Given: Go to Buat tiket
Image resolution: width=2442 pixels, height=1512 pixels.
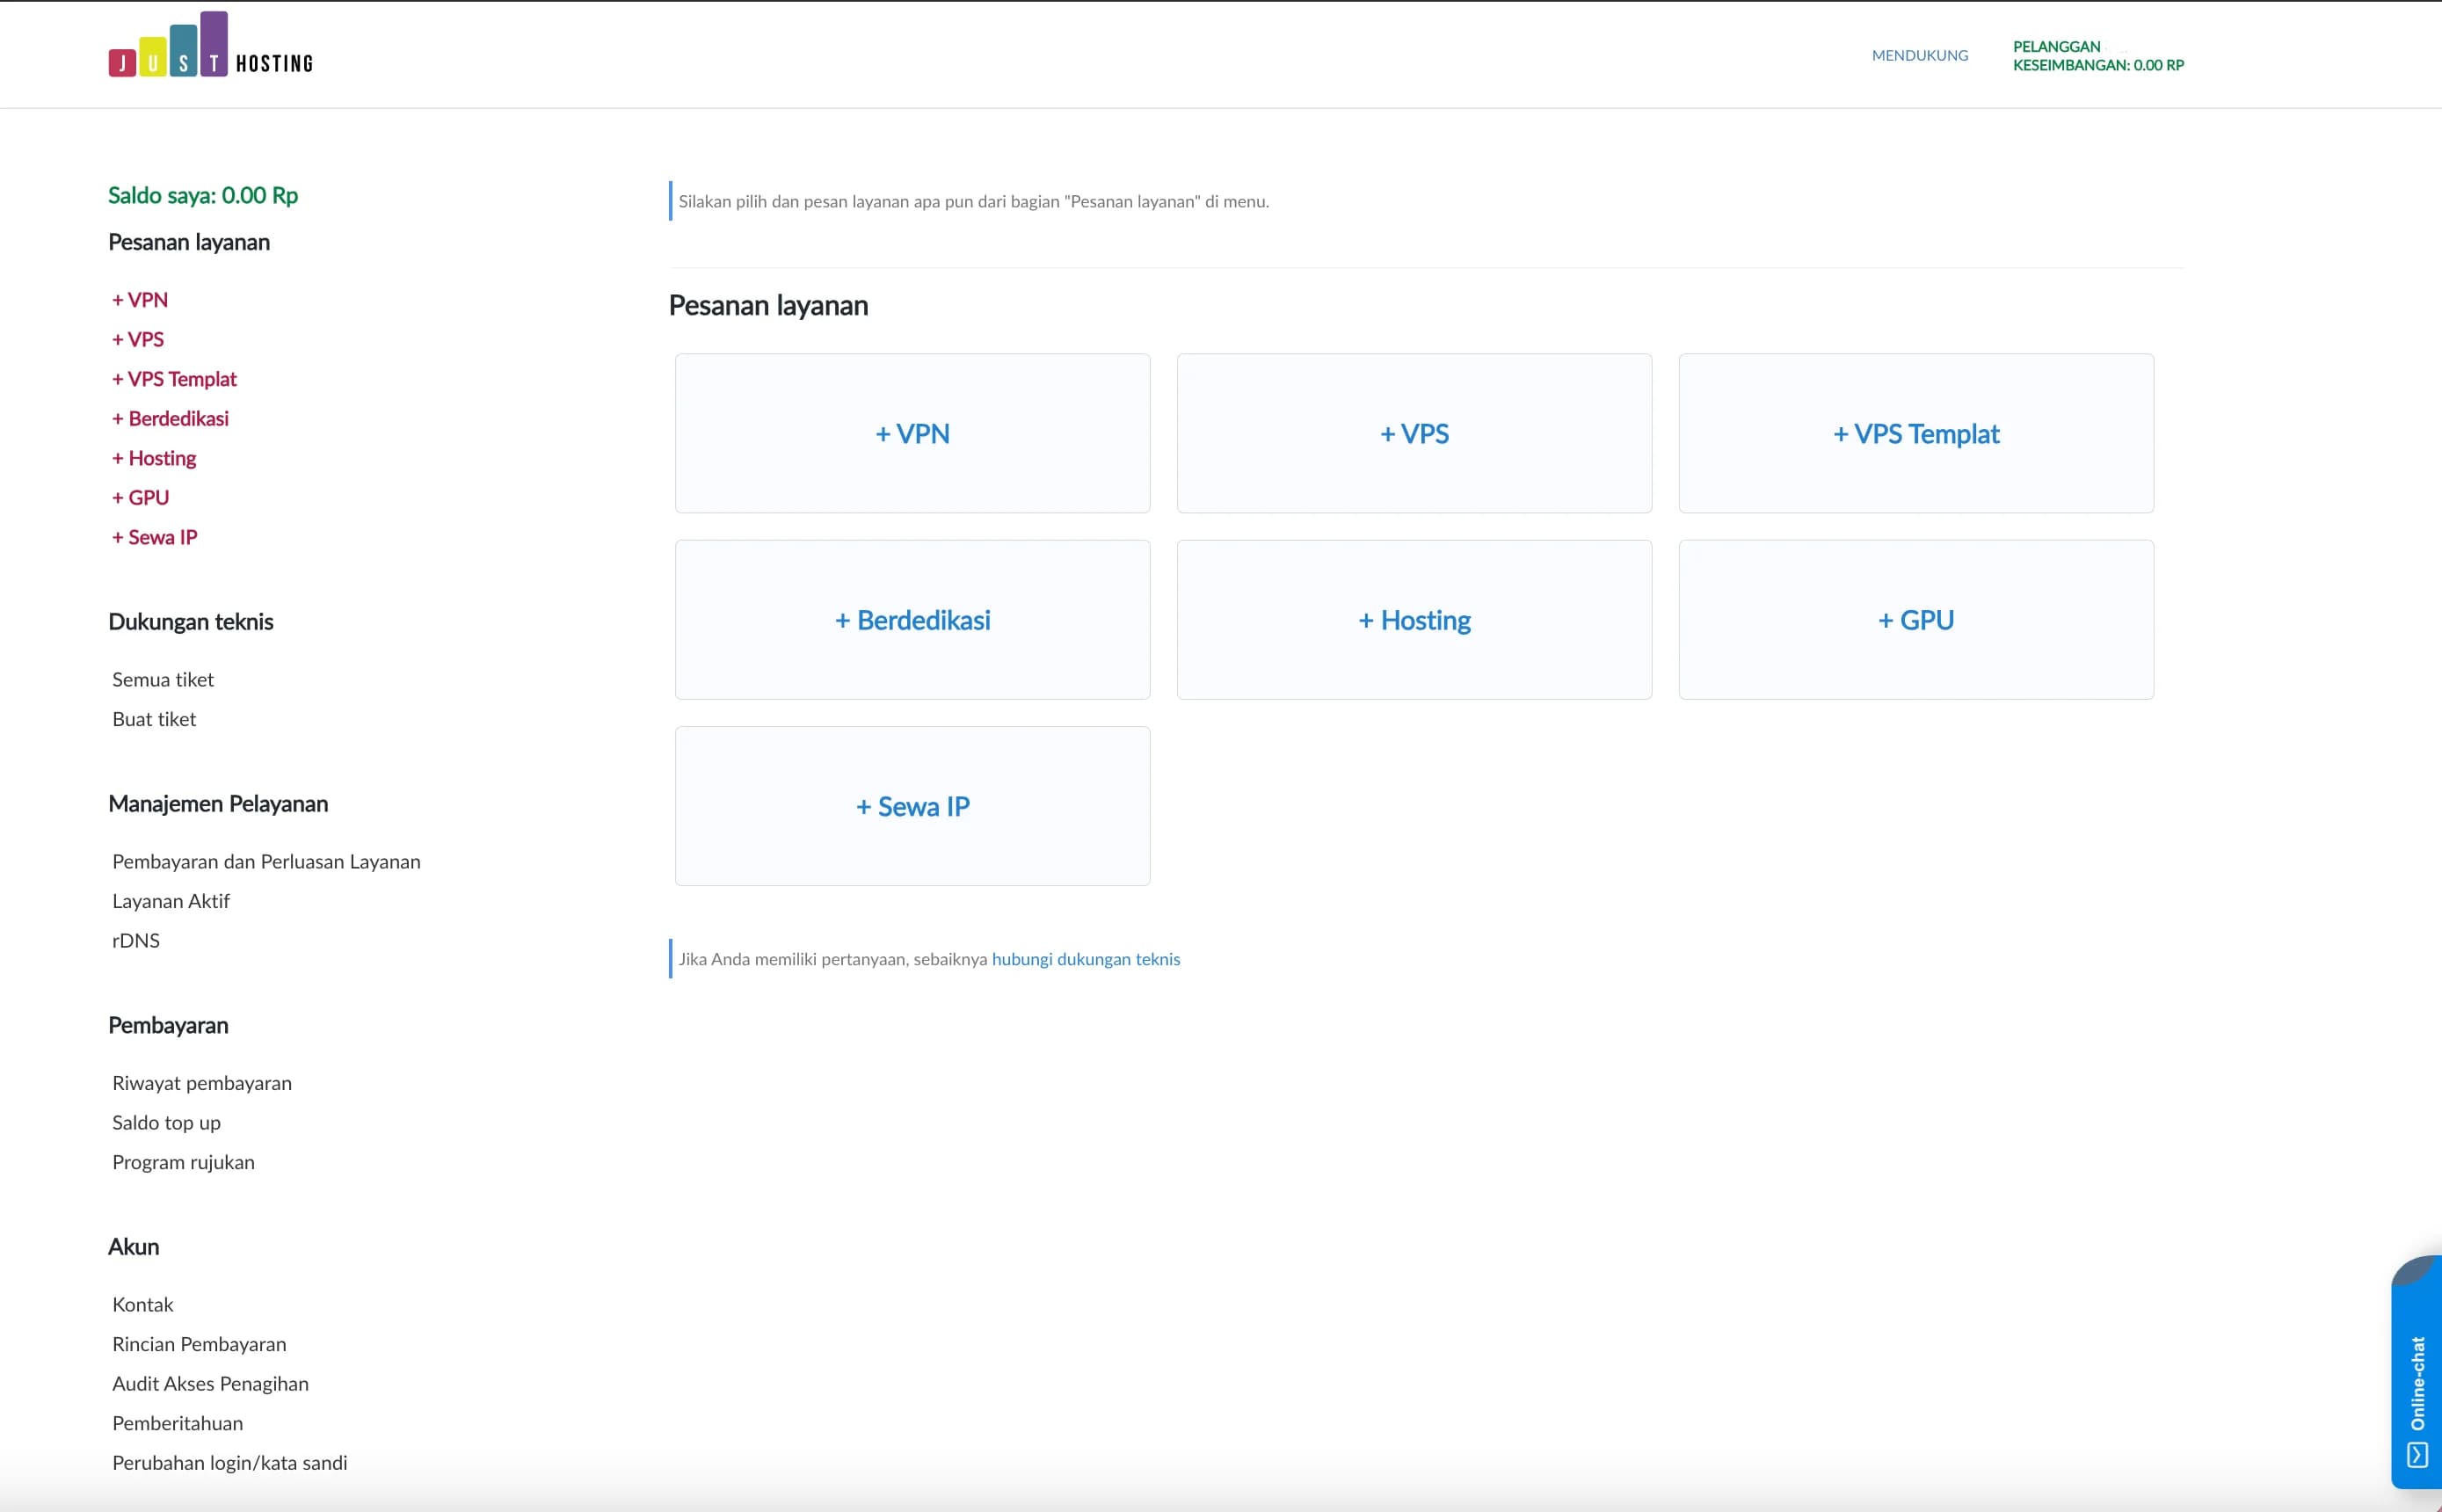Looking at the screenshot, I should pyautogui.click(x=154, y=719).
